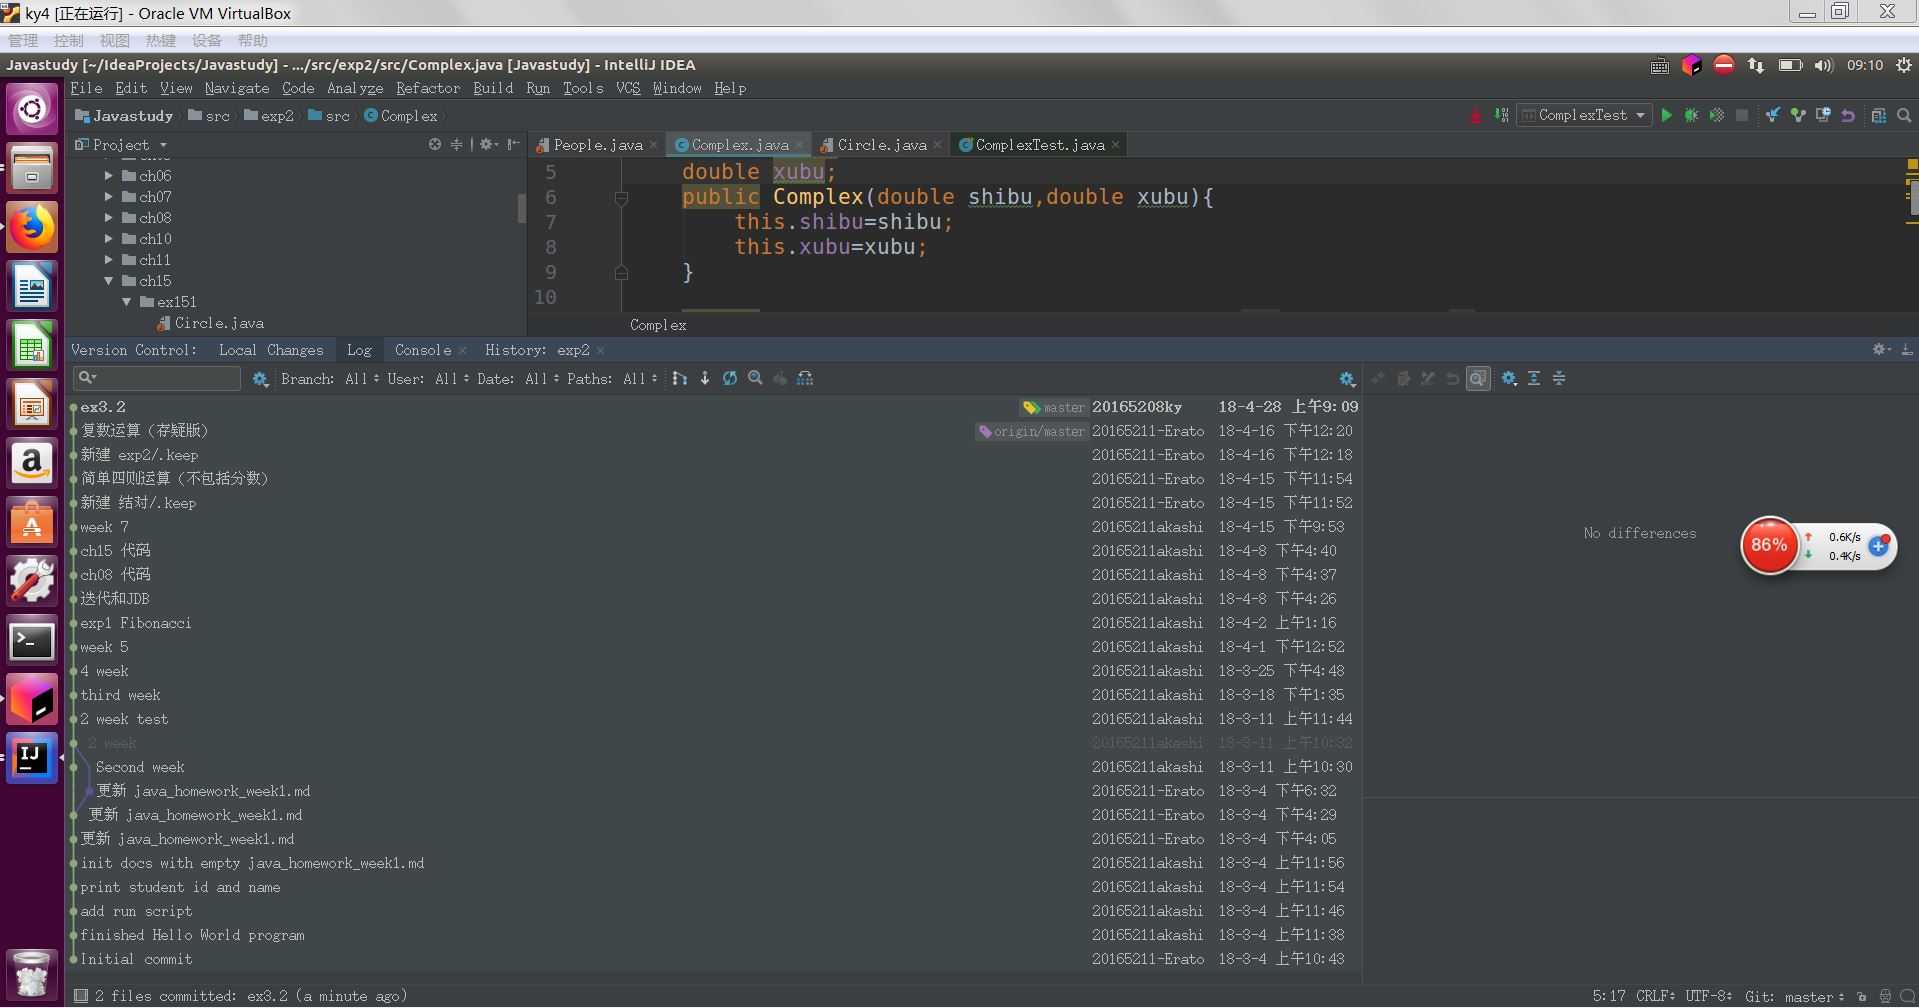Hide the Version Control tool window
Screen dimensions: 1919x1008
point(1907,349)
